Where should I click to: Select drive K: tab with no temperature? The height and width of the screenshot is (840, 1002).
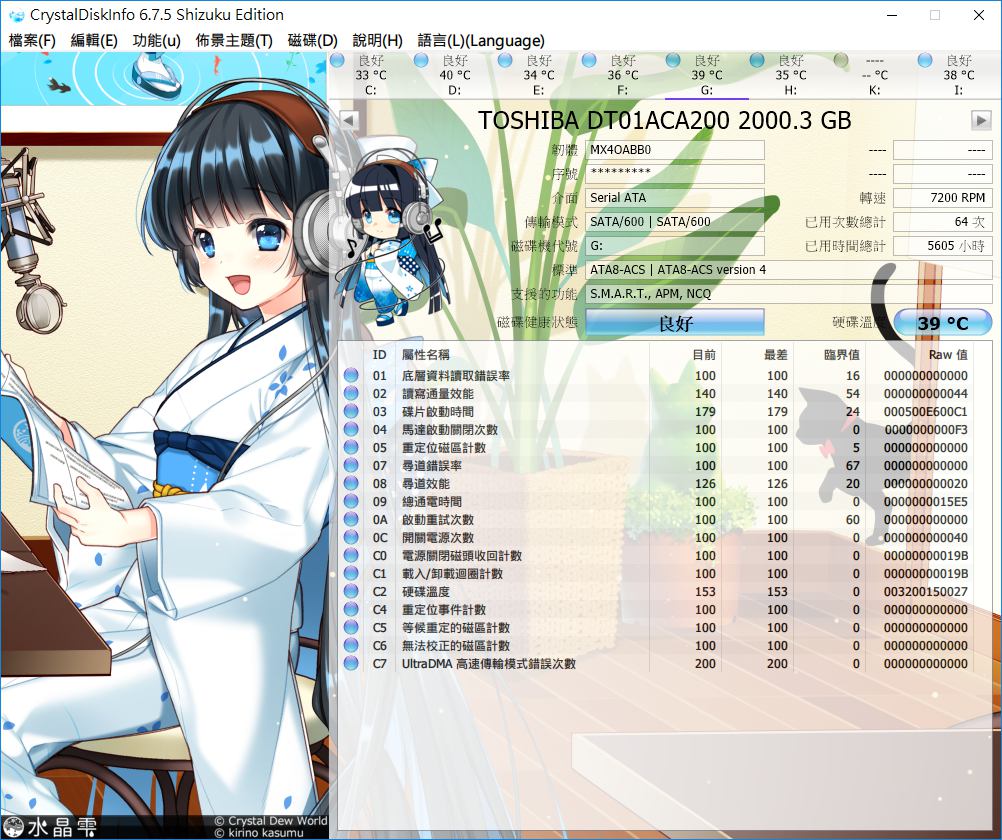pos(874,75)
